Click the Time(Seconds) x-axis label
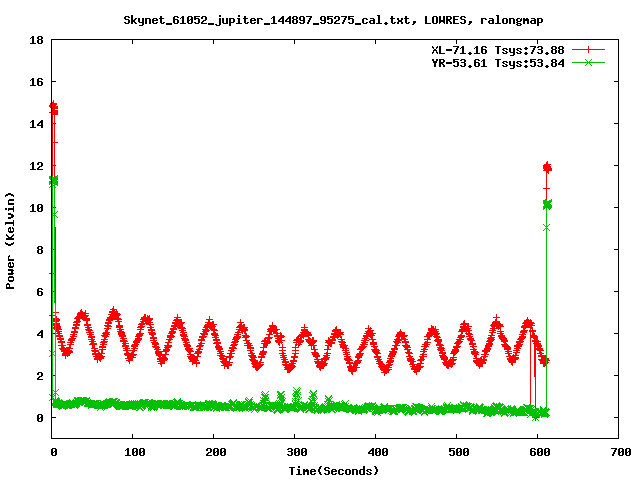640x480 pixels. click(335, 470)
